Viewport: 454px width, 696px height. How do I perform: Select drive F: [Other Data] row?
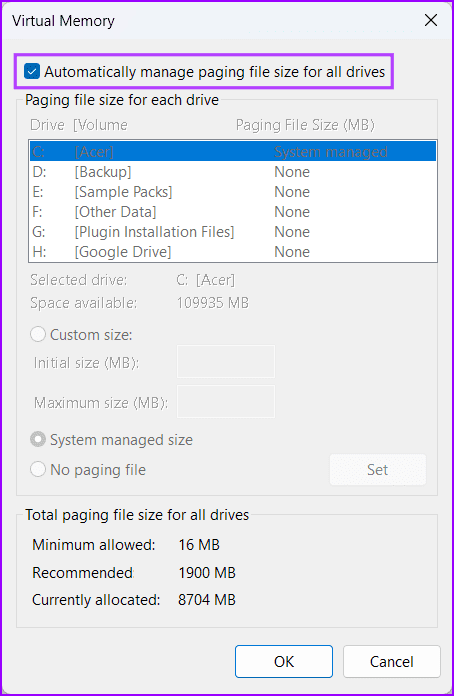[x=233, y=212]
